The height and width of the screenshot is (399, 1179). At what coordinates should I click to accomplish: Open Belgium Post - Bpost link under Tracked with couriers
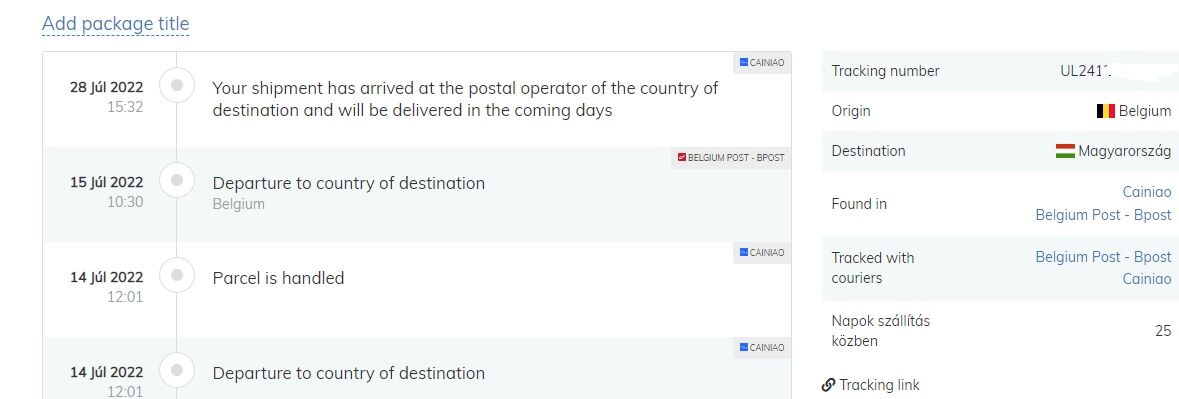point(1103,257)
